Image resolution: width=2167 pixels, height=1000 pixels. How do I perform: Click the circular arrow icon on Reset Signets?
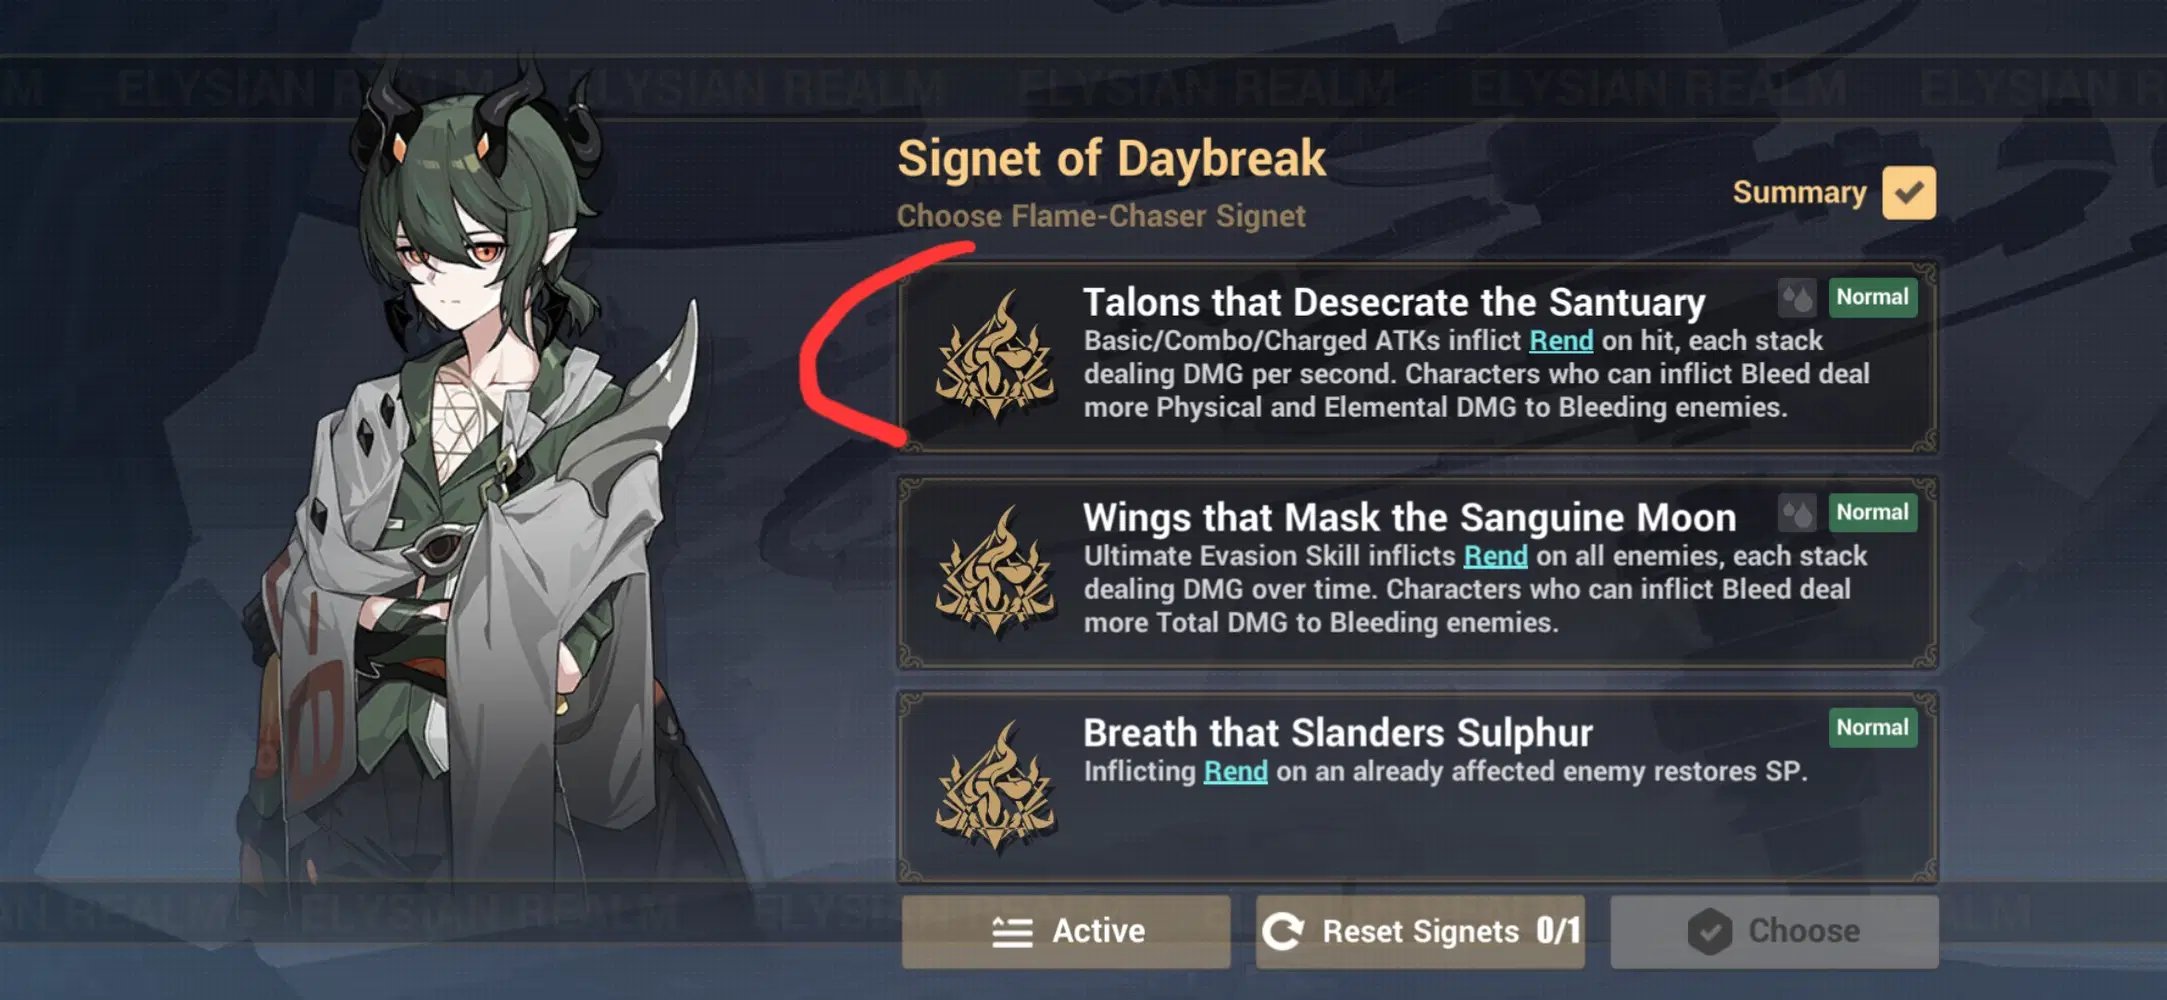coord(1283,931)
